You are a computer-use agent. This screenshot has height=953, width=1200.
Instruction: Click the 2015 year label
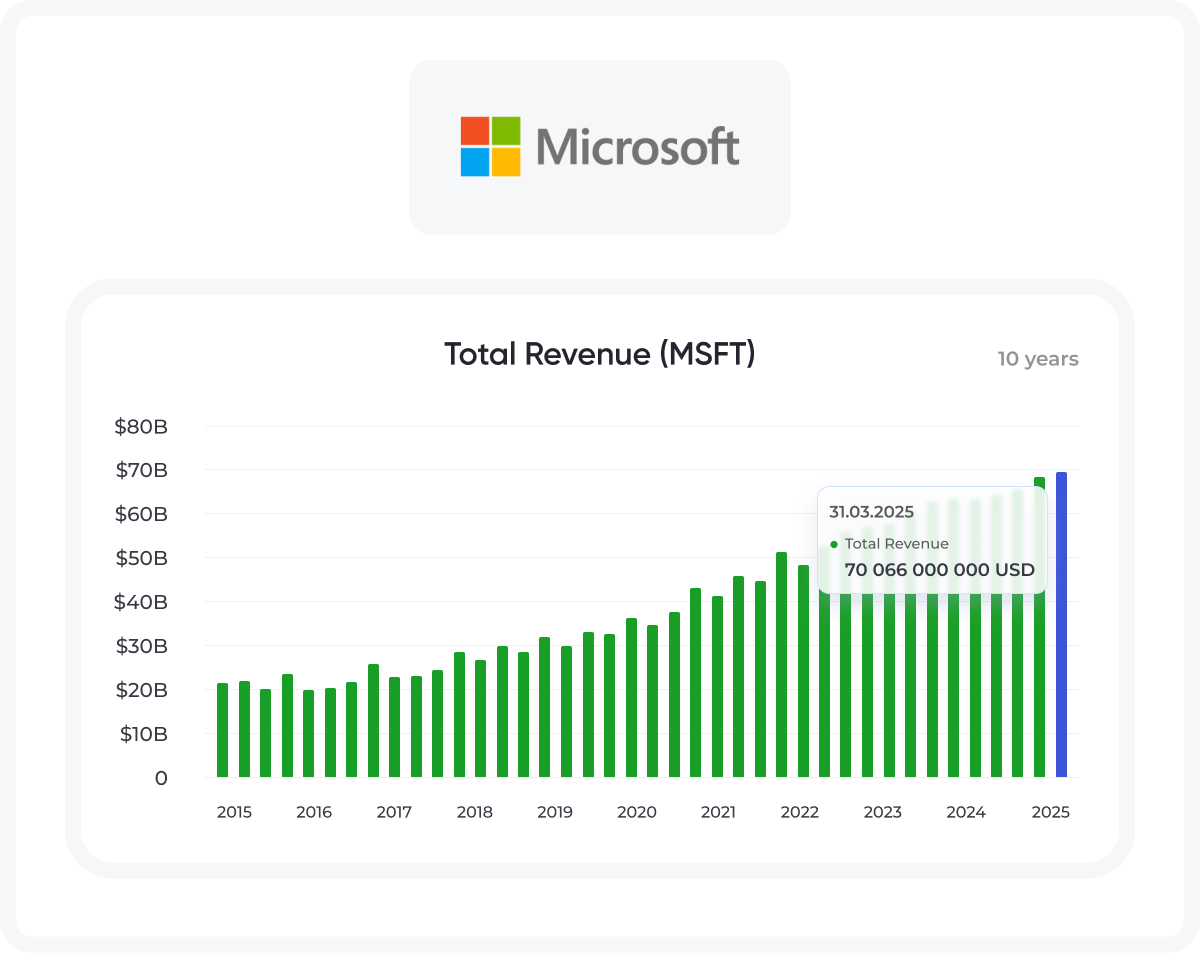click(234, 812)
